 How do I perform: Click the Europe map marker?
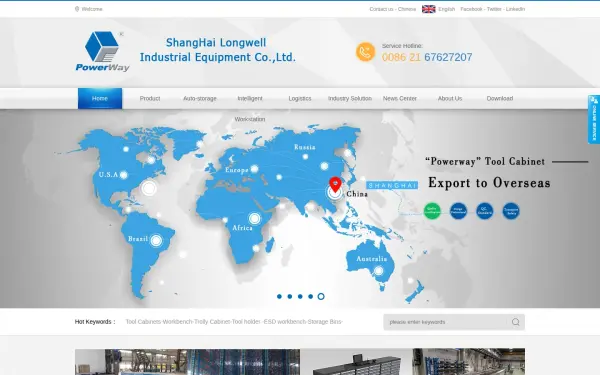tap(254, 169)
